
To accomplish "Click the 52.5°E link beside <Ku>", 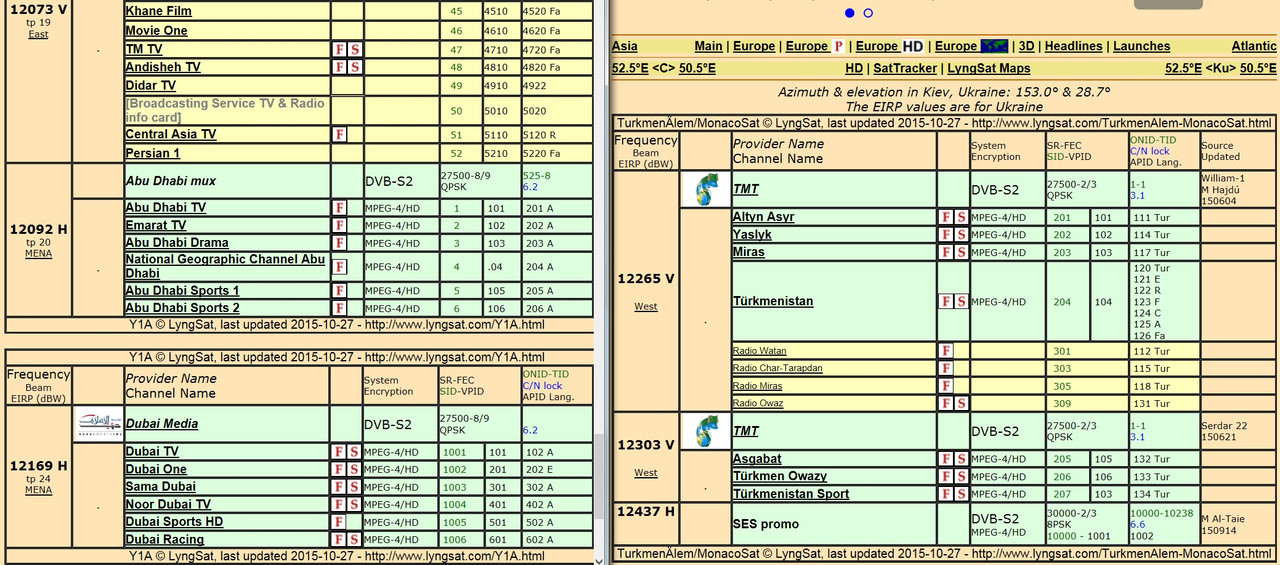I will point(1185,68).
